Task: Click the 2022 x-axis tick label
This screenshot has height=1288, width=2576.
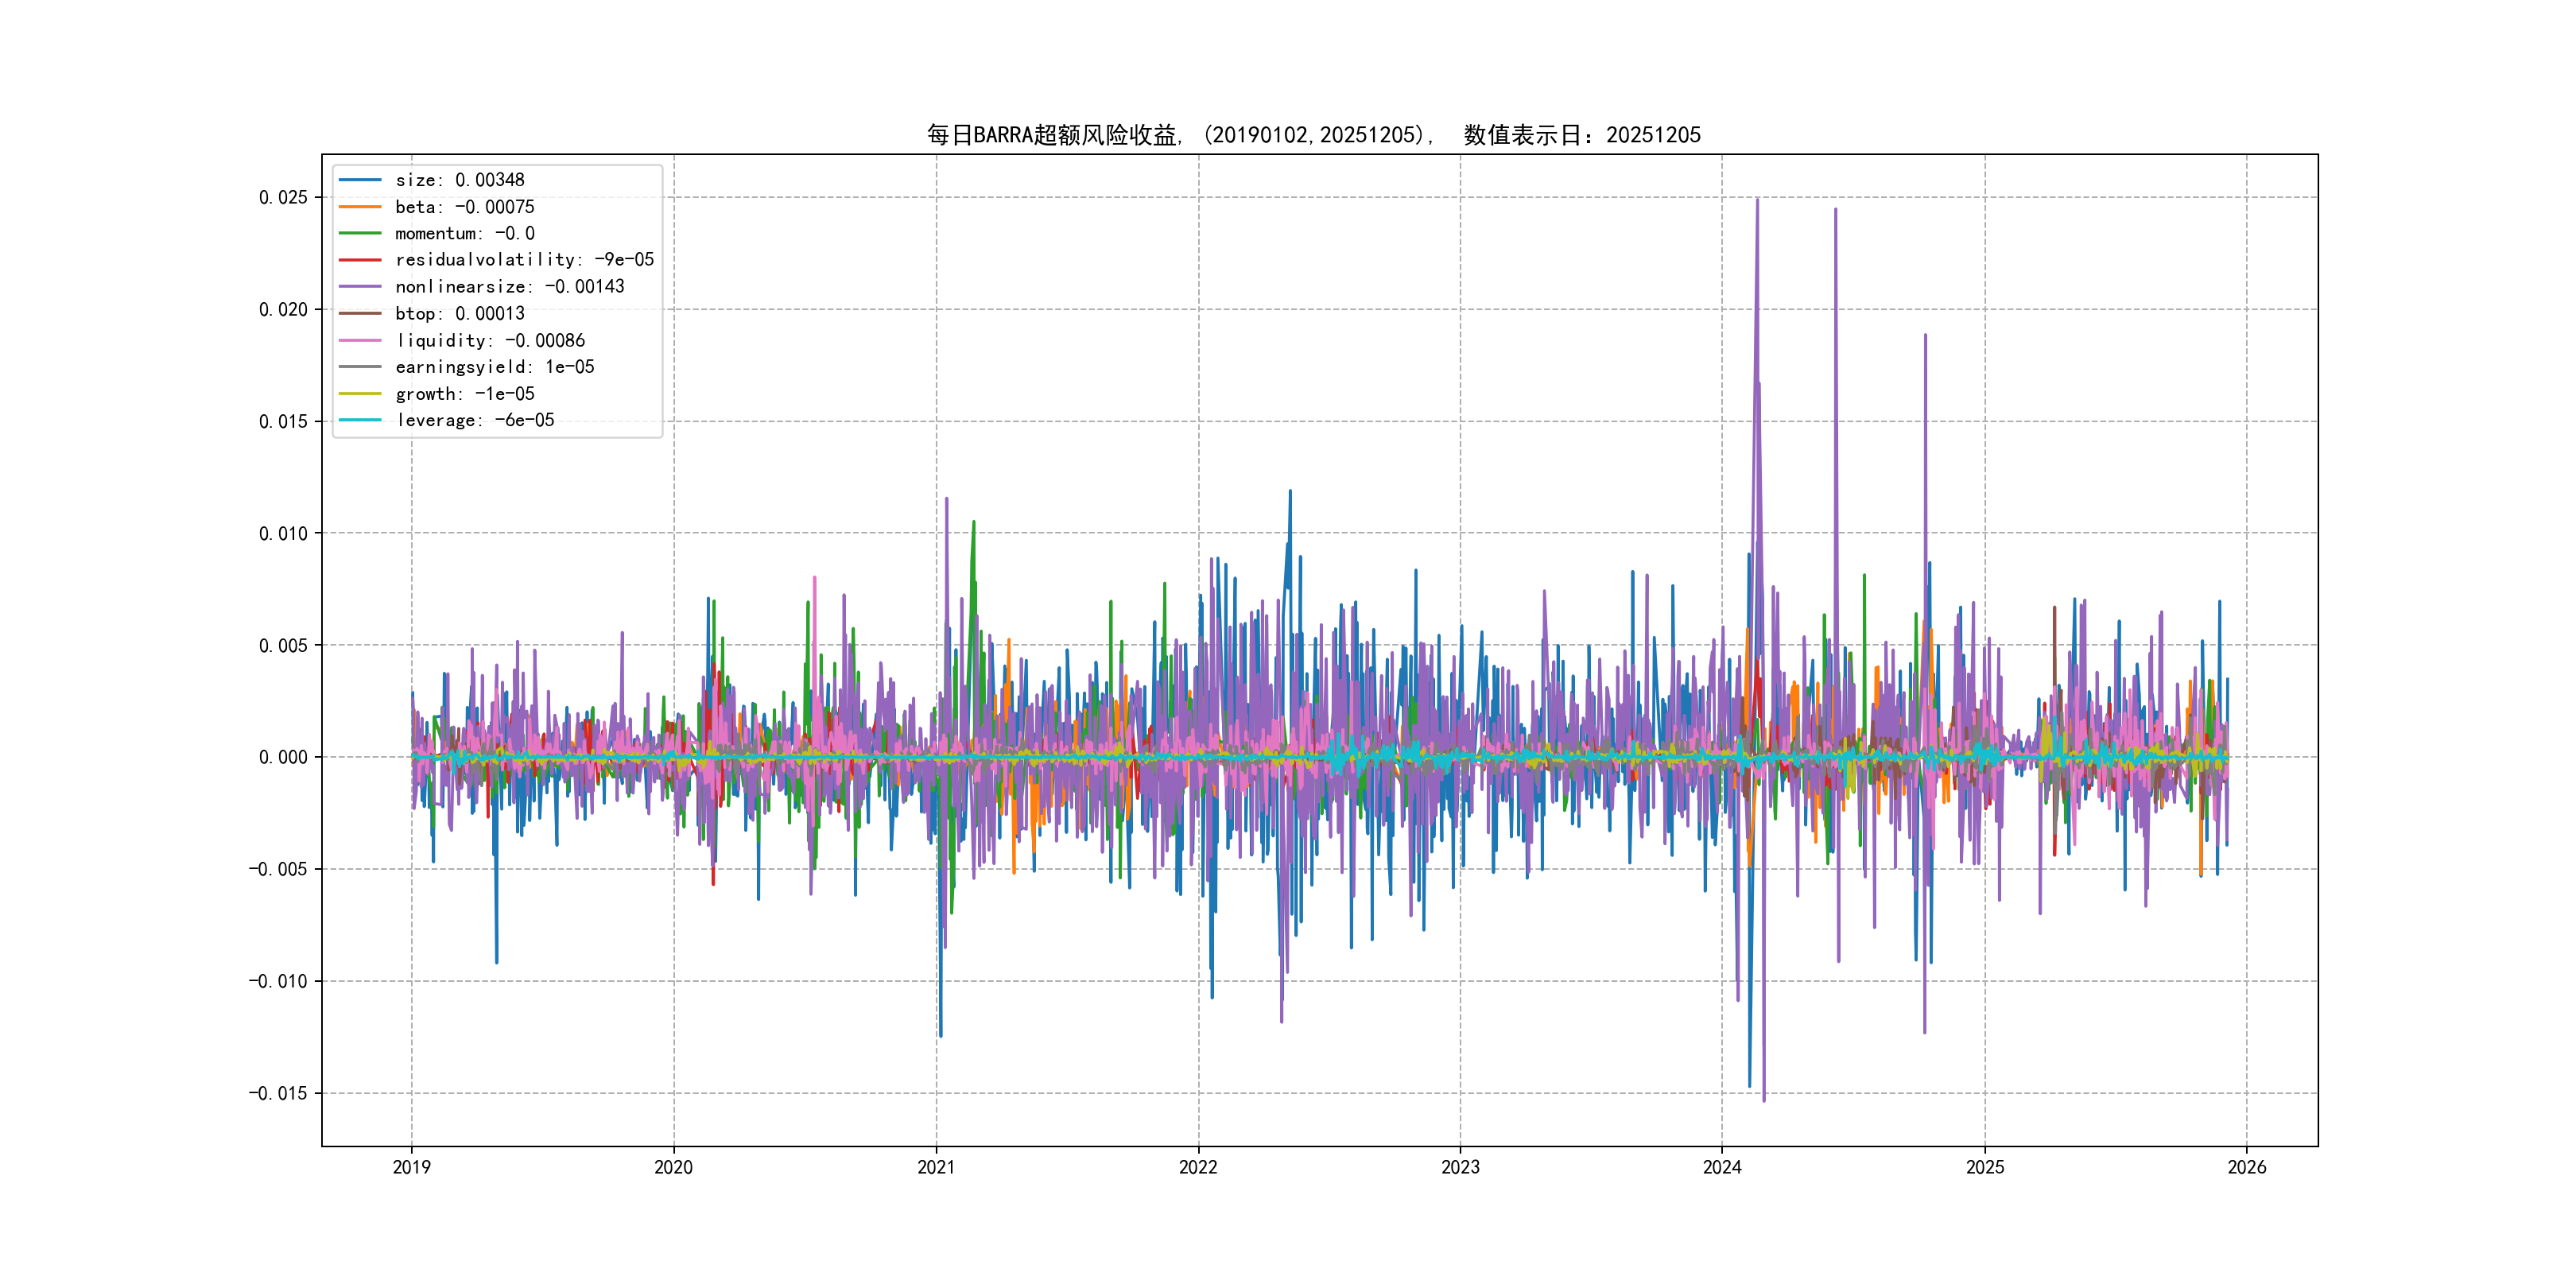Action: coord(1198,1167)
